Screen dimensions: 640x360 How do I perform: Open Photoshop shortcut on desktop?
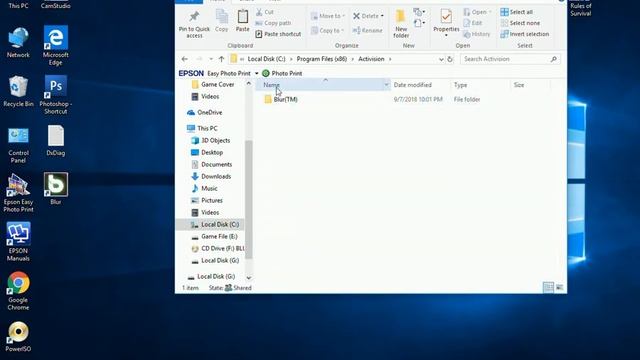(x=56, y=95)
